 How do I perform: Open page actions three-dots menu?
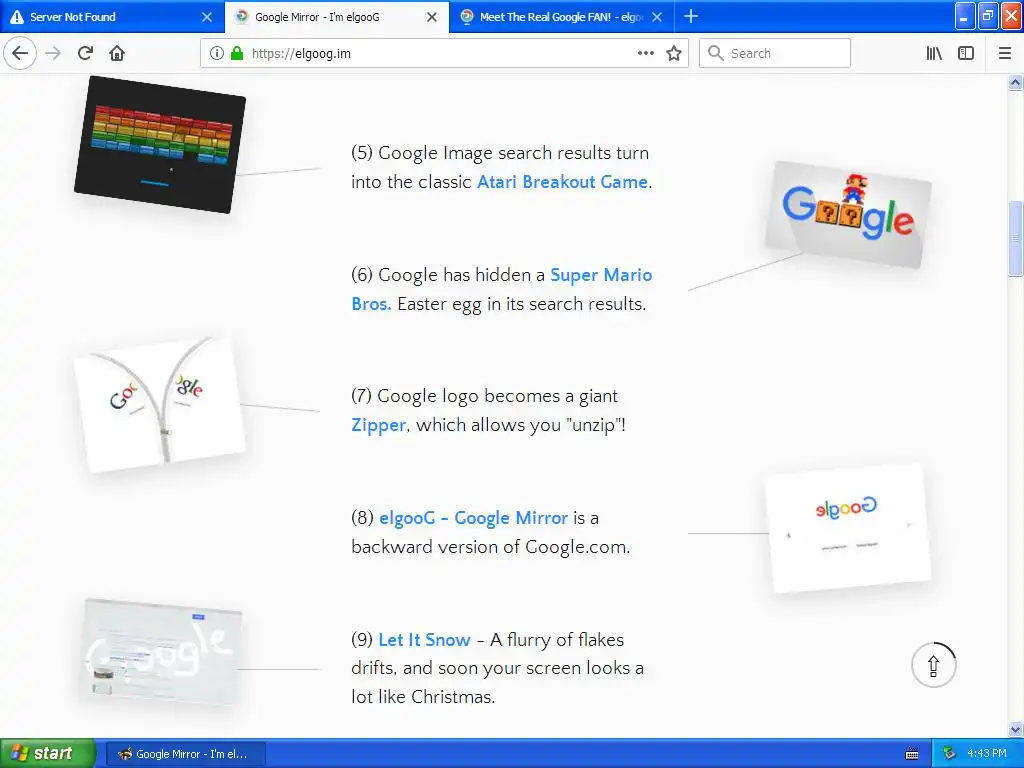coord(645,53)
